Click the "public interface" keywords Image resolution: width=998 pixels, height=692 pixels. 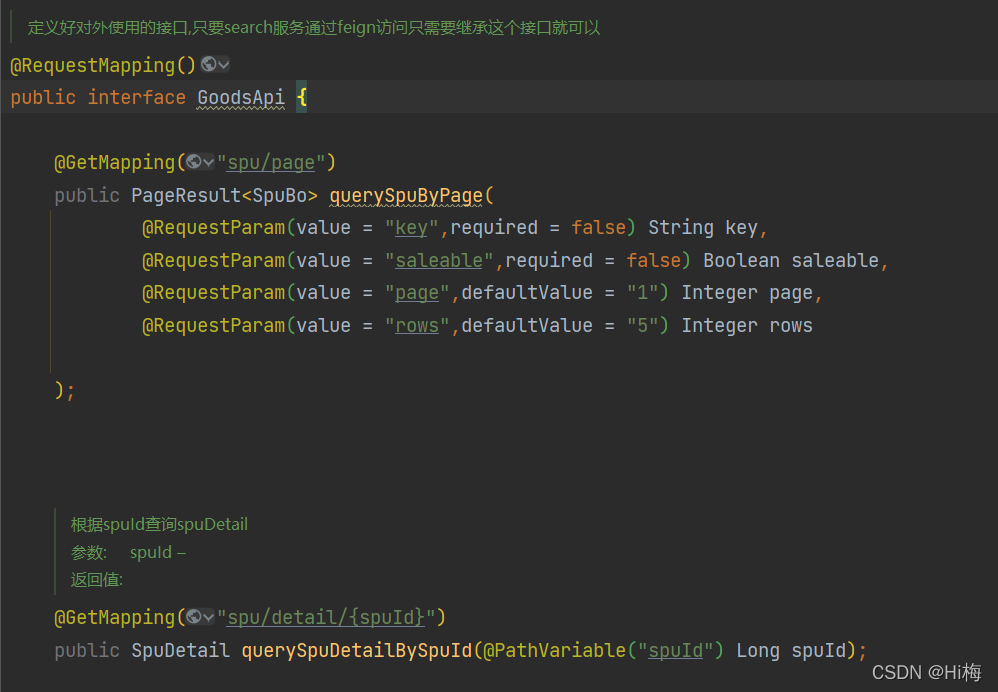click(x=98, y=97)
